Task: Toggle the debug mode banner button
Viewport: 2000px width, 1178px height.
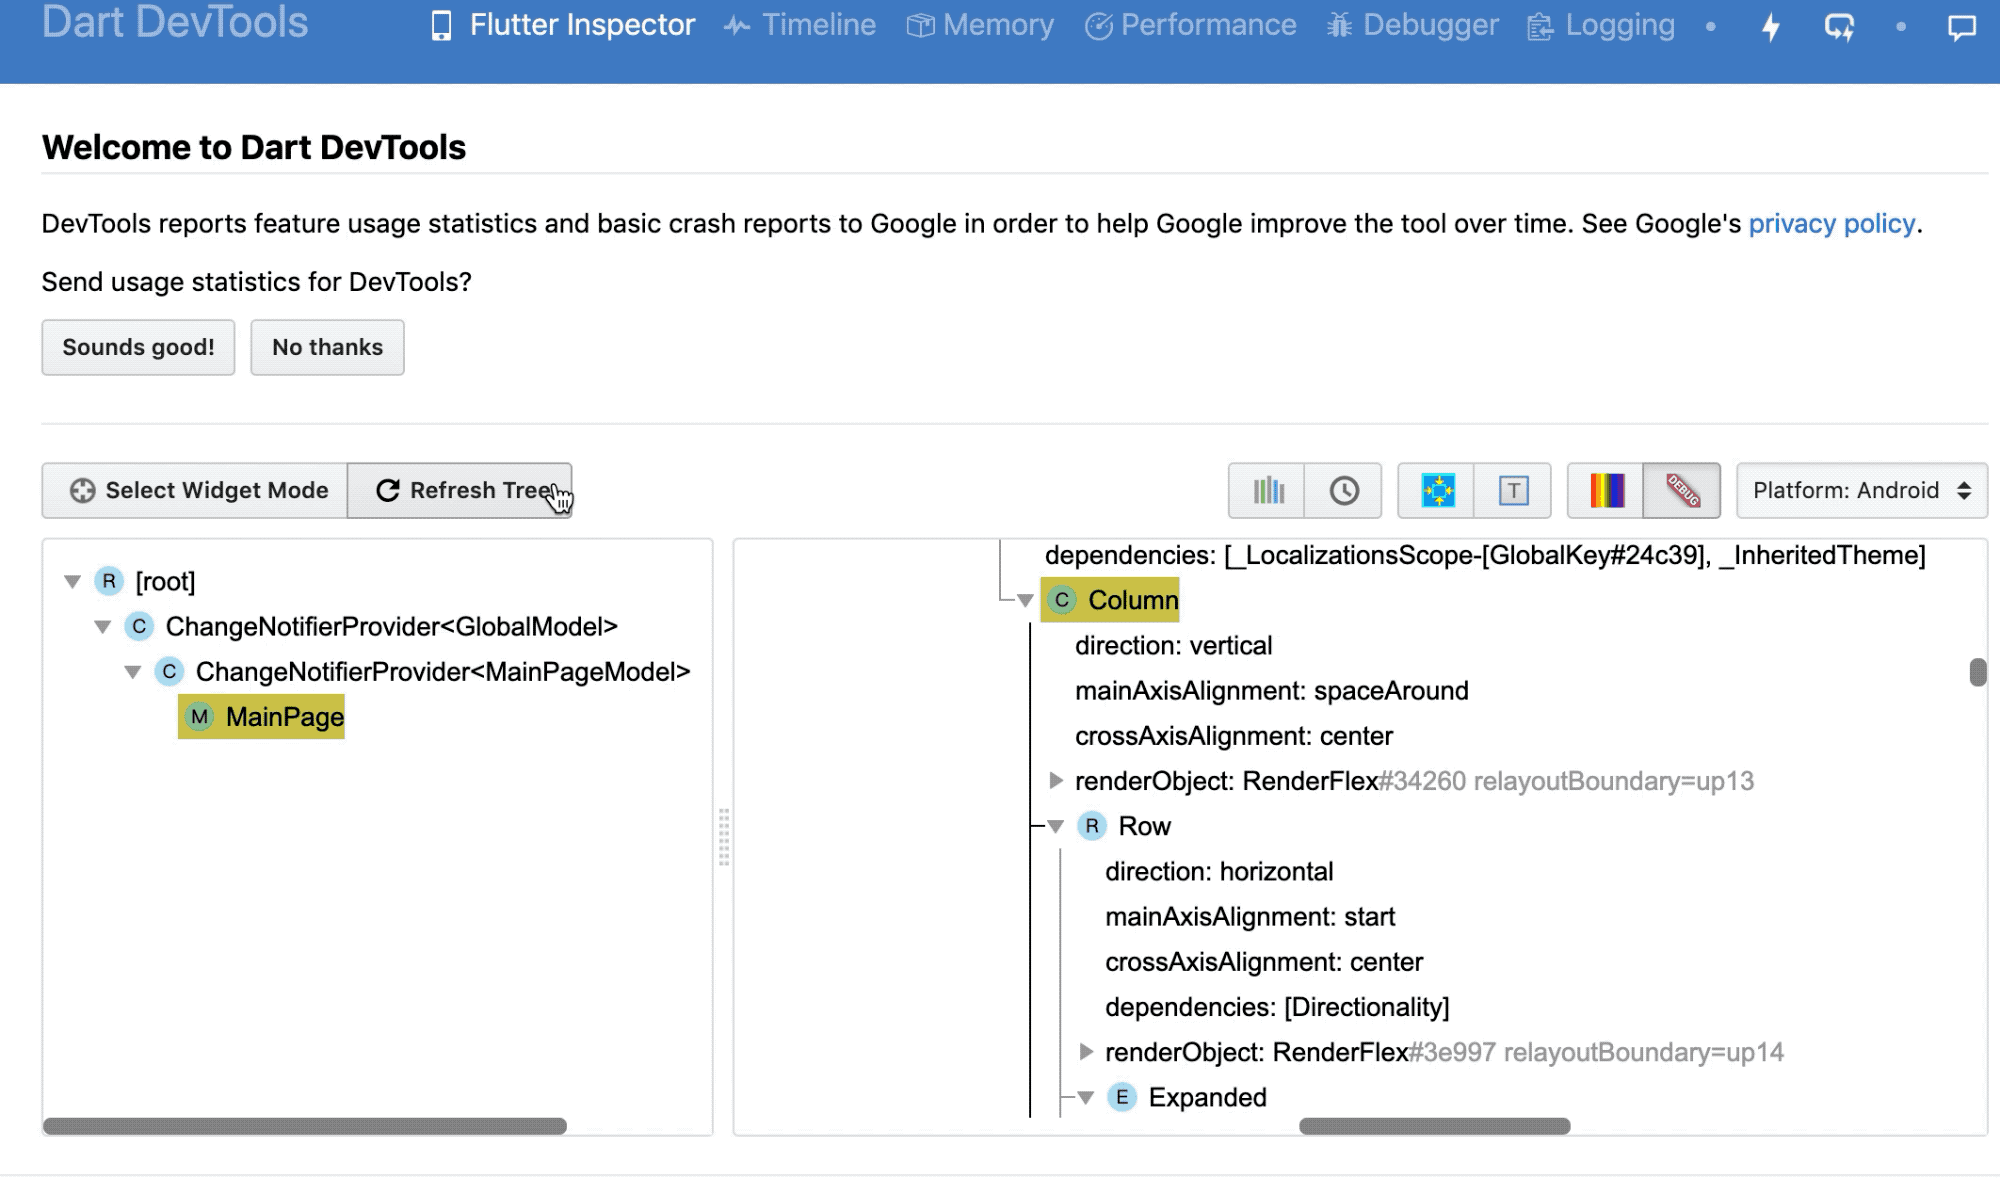Action: [1683, 490]
